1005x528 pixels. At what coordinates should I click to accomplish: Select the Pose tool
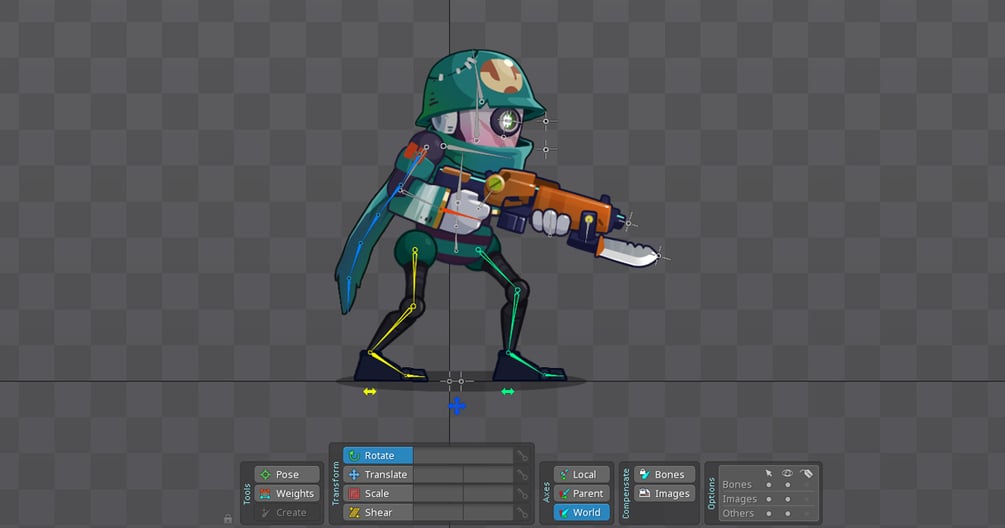tap(287, 474)
